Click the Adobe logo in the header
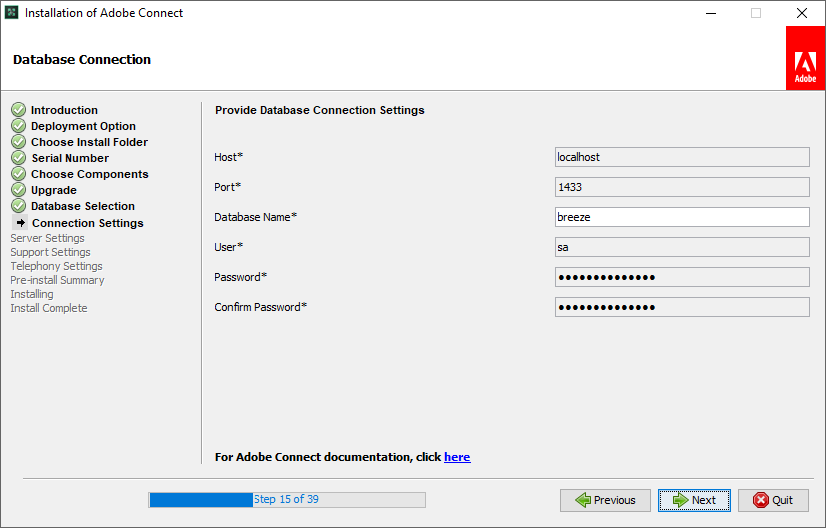The height and width of the screenshot is (528, 826). [x=805, y=58]
